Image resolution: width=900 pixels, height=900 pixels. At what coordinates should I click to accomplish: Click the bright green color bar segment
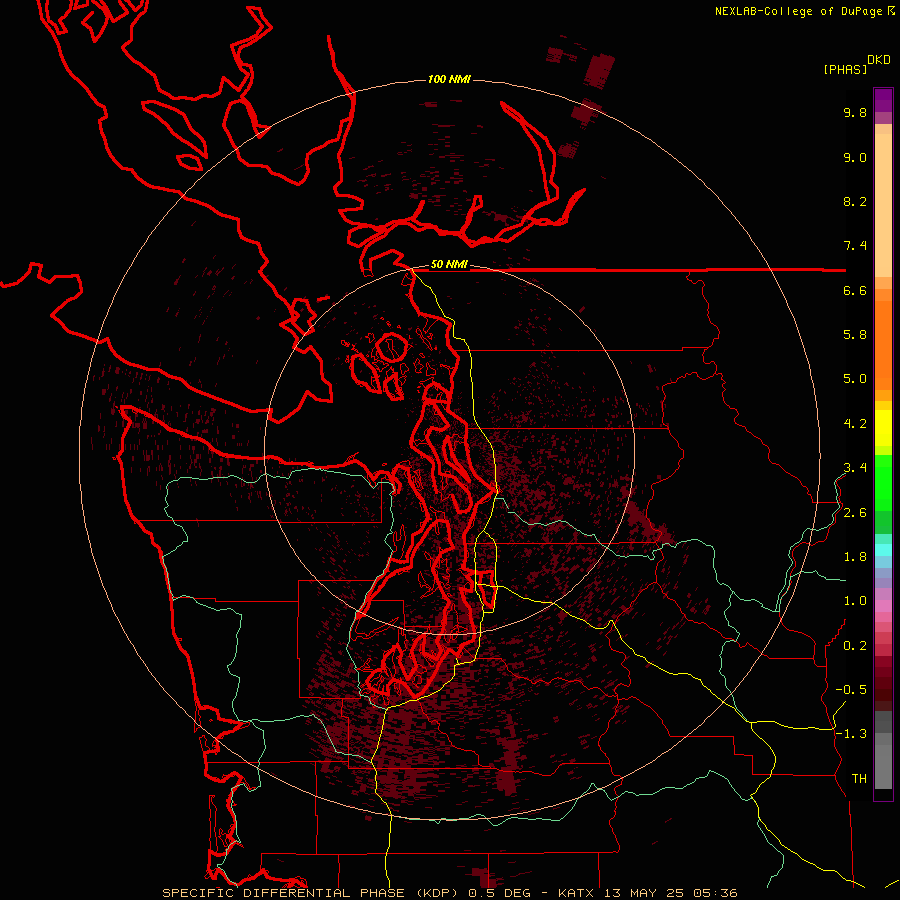coord(883,482)
